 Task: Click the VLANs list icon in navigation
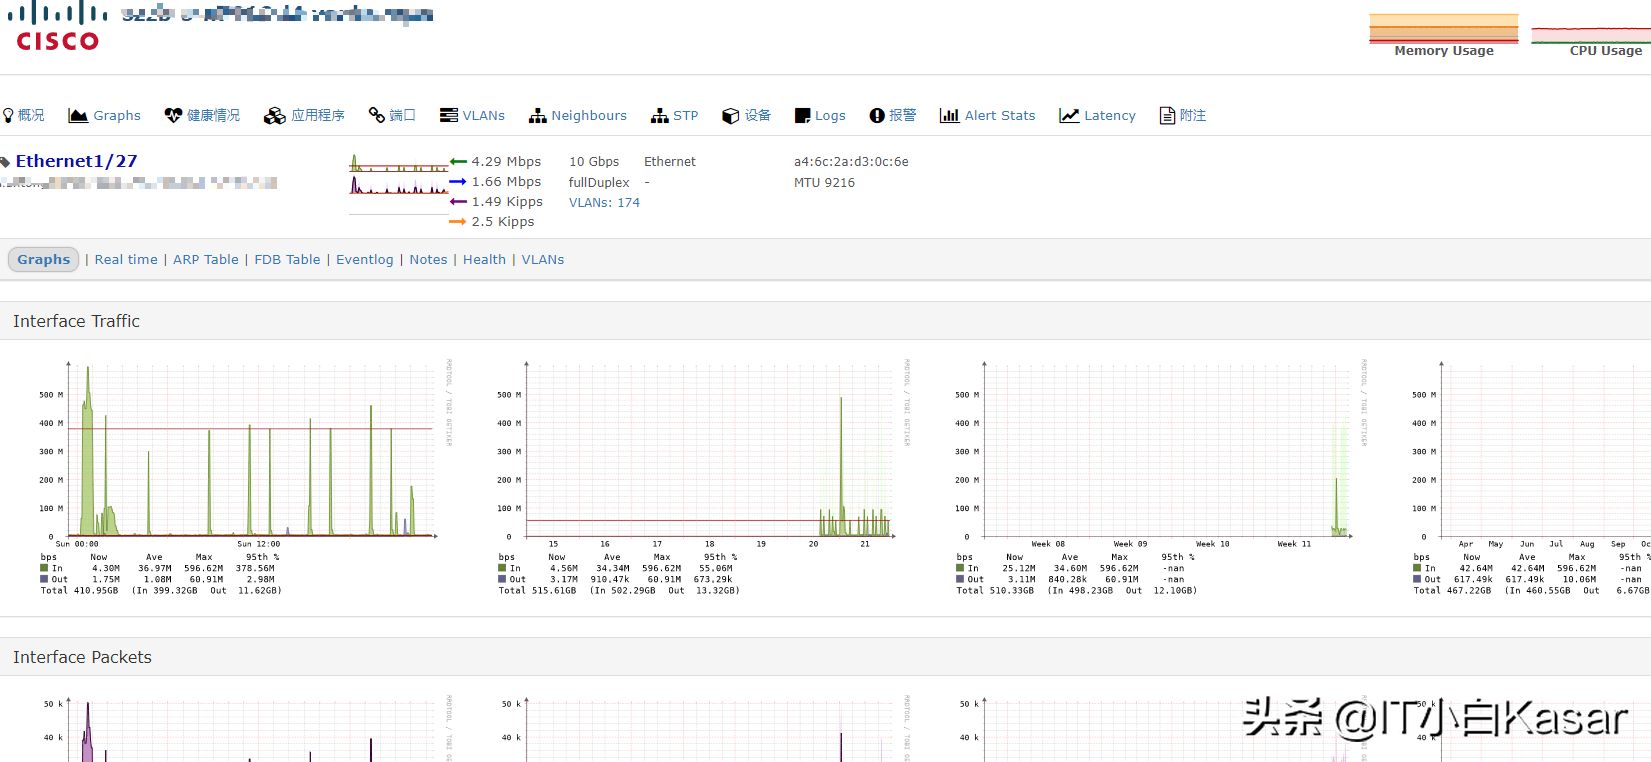449,116
